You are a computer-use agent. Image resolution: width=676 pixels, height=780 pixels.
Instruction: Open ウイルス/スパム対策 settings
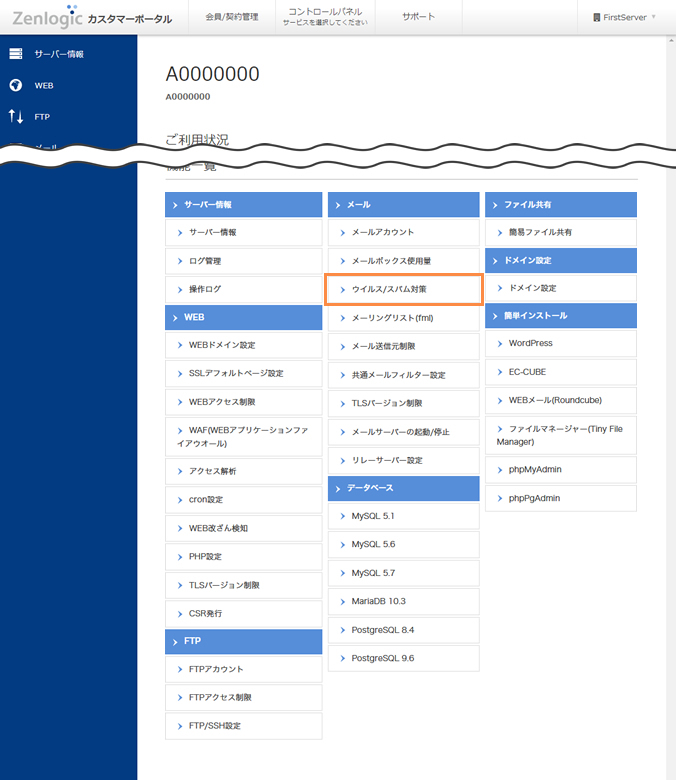pos(404,289)
